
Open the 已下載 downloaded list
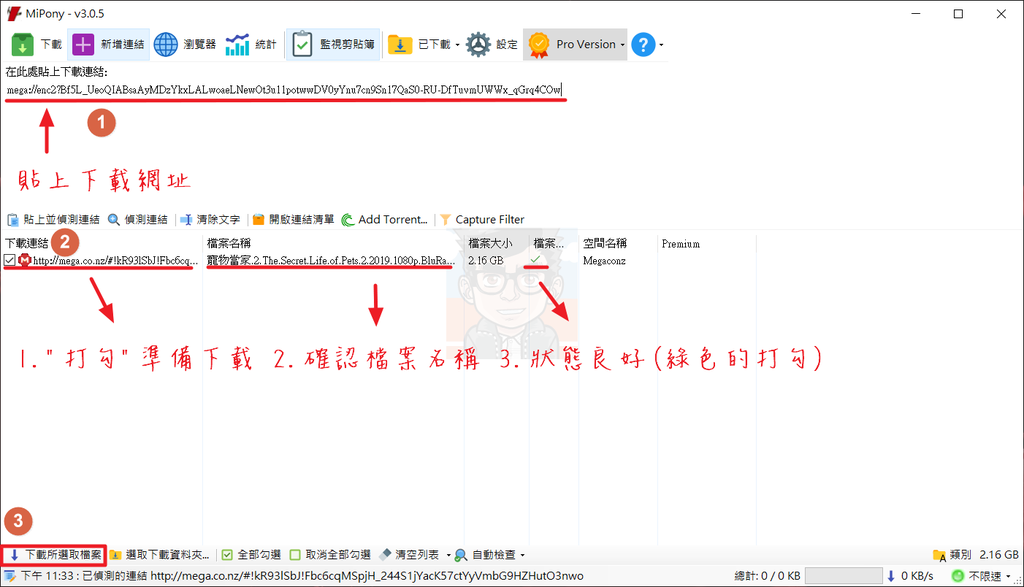(x=419, y=44)
